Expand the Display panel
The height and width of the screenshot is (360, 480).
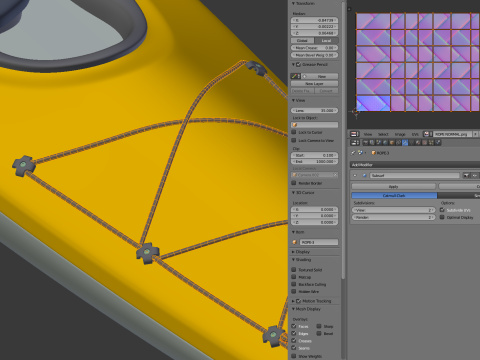click(x=293, y=252)
